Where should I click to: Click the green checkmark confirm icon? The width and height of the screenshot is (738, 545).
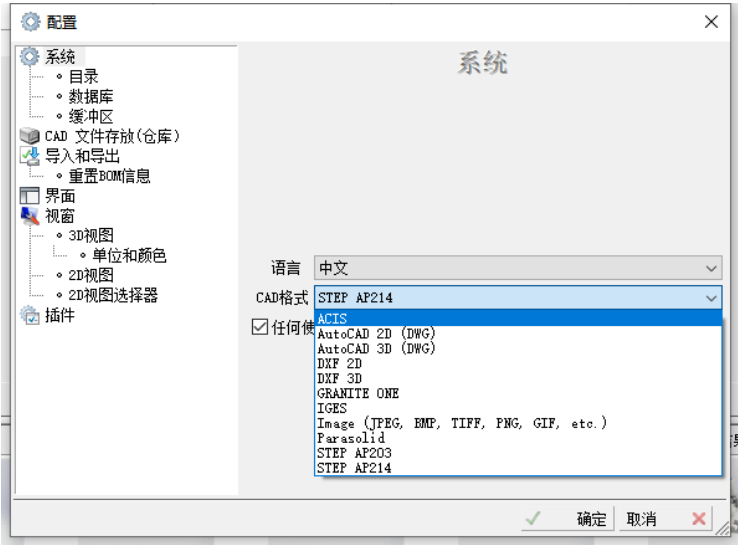[534, 519]
